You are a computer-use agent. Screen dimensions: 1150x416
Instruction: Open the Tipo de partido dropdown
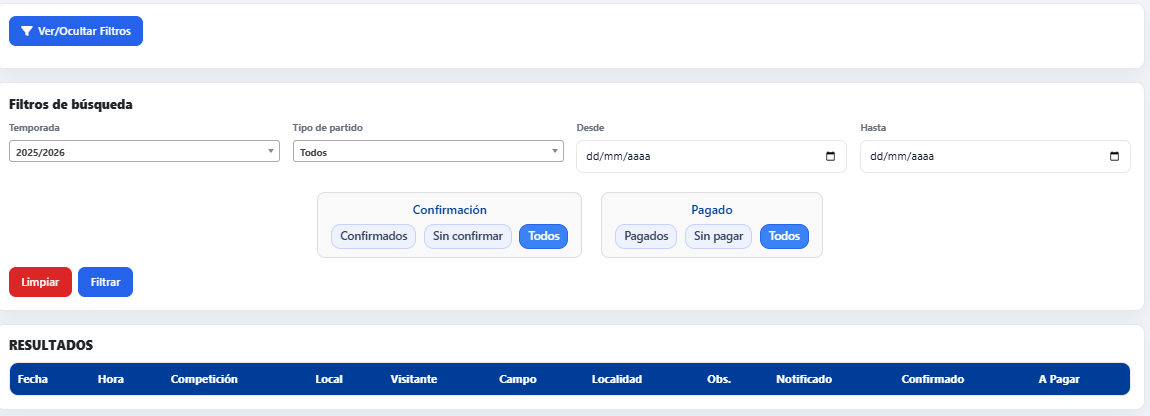click(428, 152)
